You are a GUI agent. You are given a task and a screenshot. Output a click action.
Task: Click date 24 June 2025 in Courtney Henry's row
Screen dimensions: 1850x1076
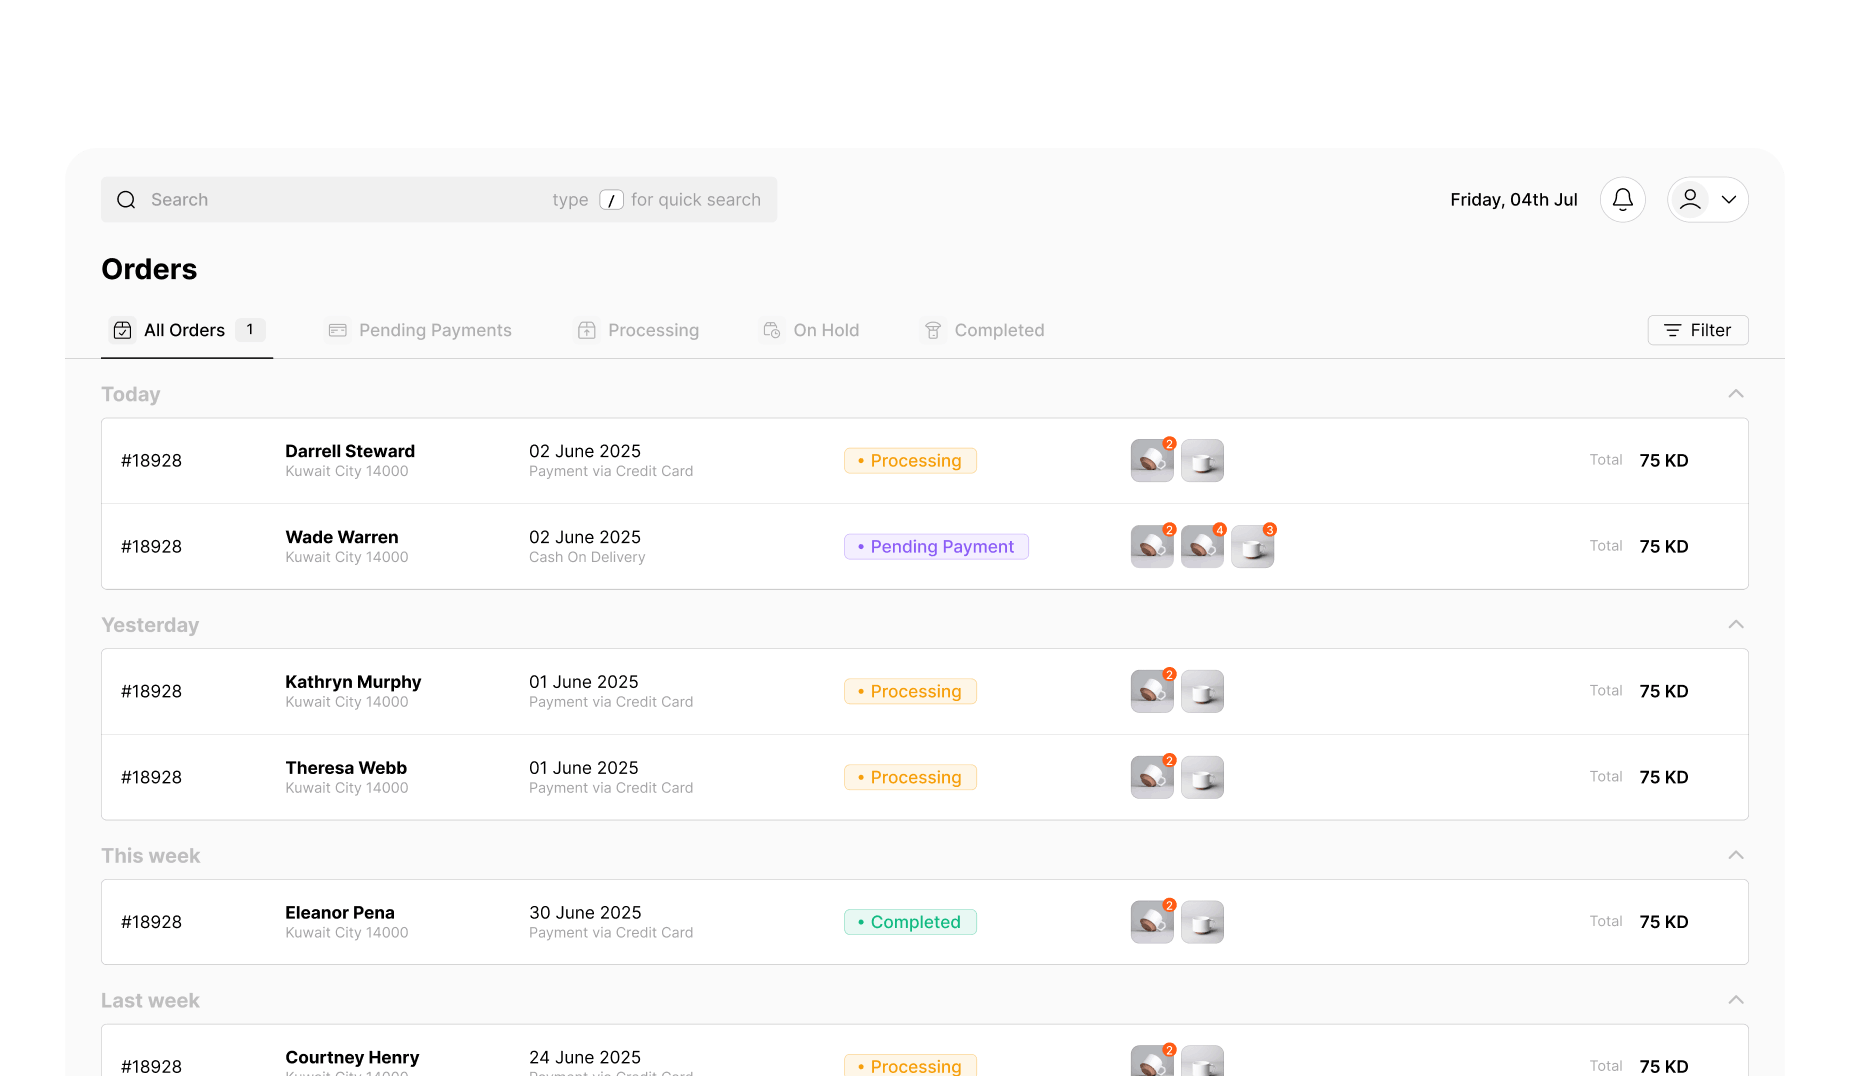point(585,1058)
